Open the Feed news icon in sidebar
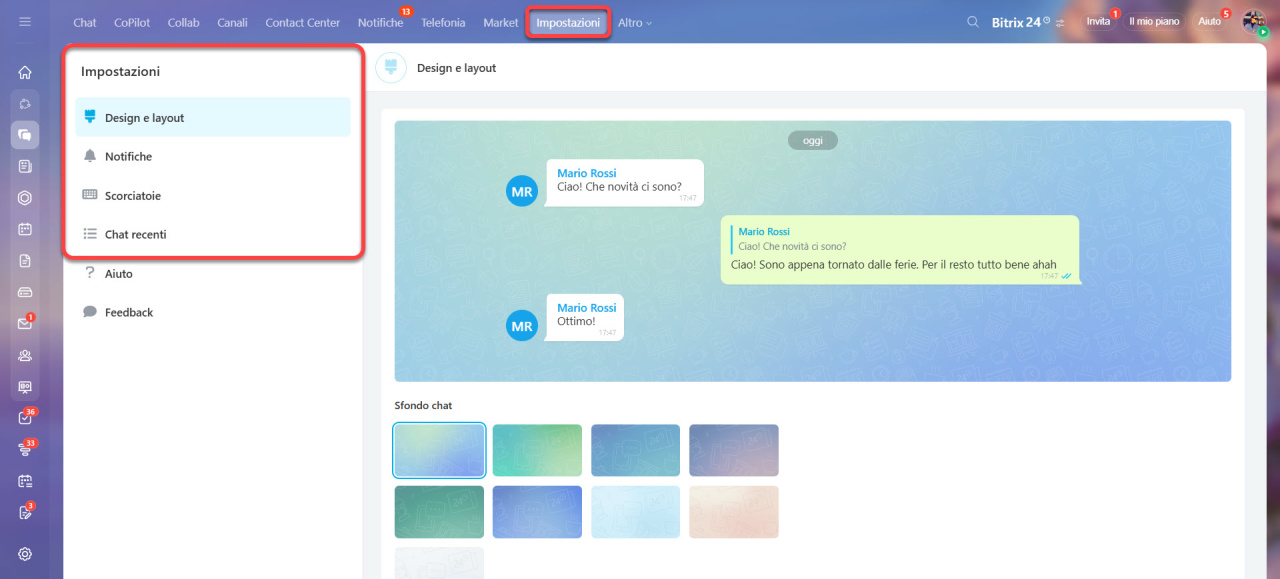Screen dimensions: 1280x579 [x=25, y=166]
